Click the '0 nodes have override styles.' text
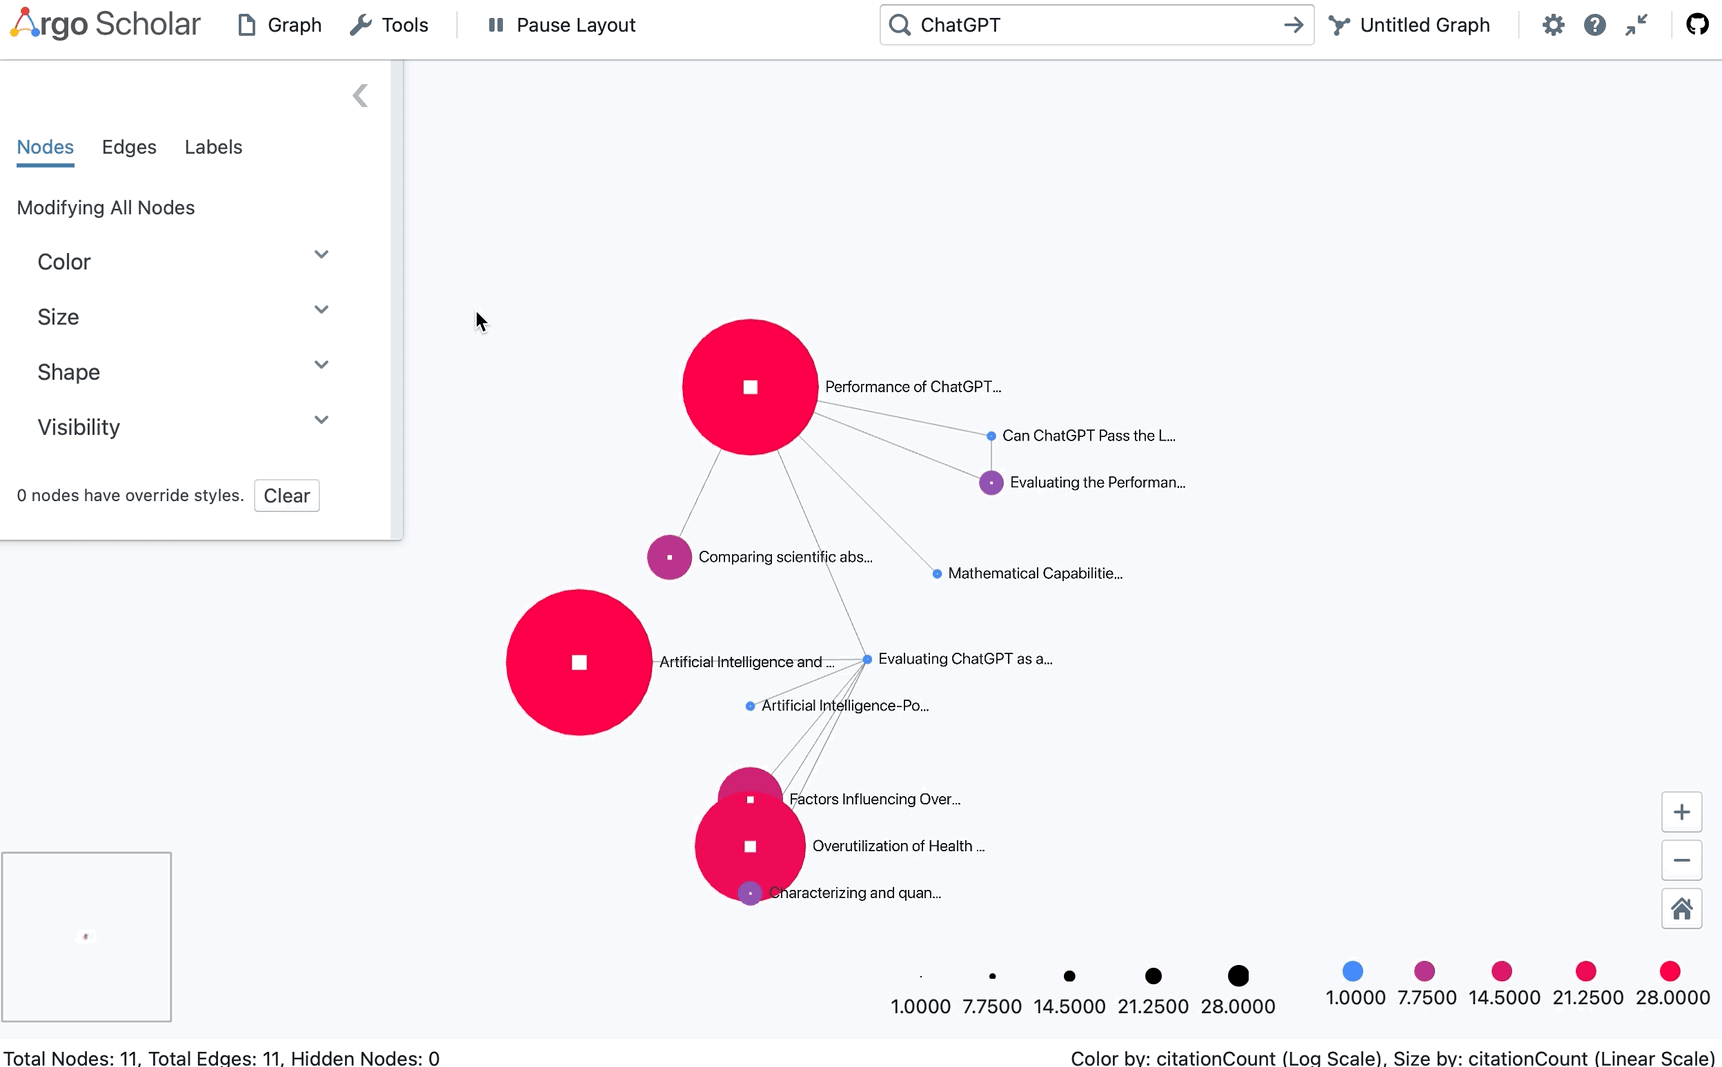 [x=130, y=495]
